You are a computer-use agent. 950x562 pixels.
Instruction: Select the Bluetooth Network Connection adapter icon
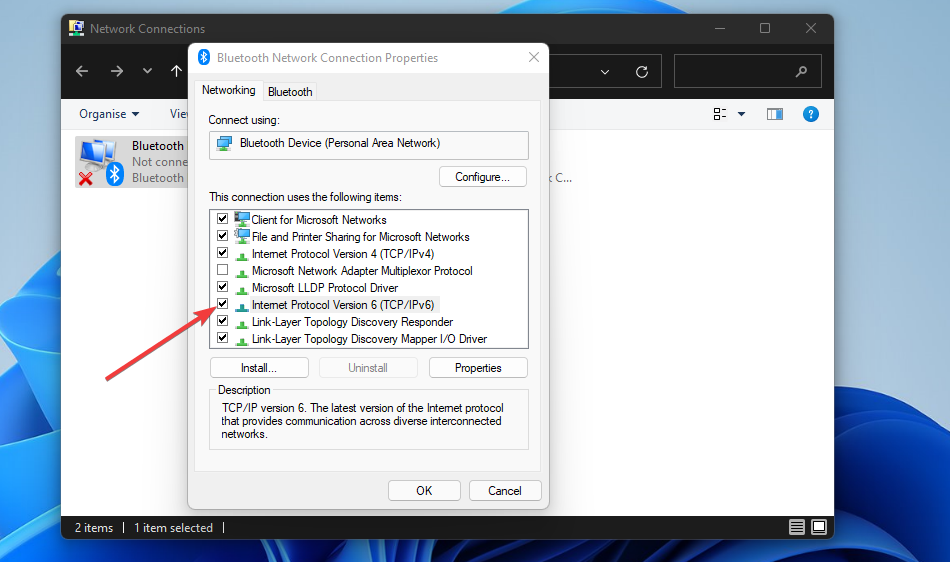point(101,162)
